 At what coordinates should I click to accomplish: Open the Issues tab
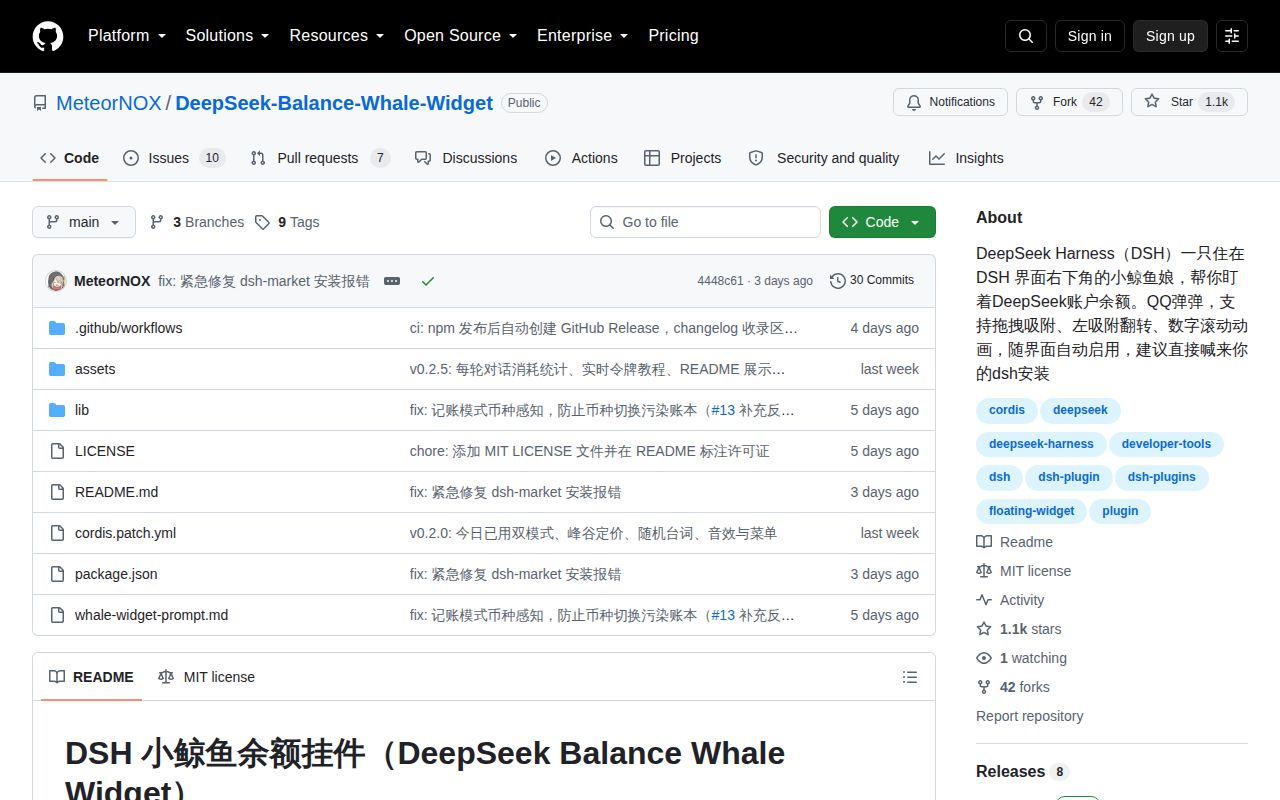click(x=174, y=158)
